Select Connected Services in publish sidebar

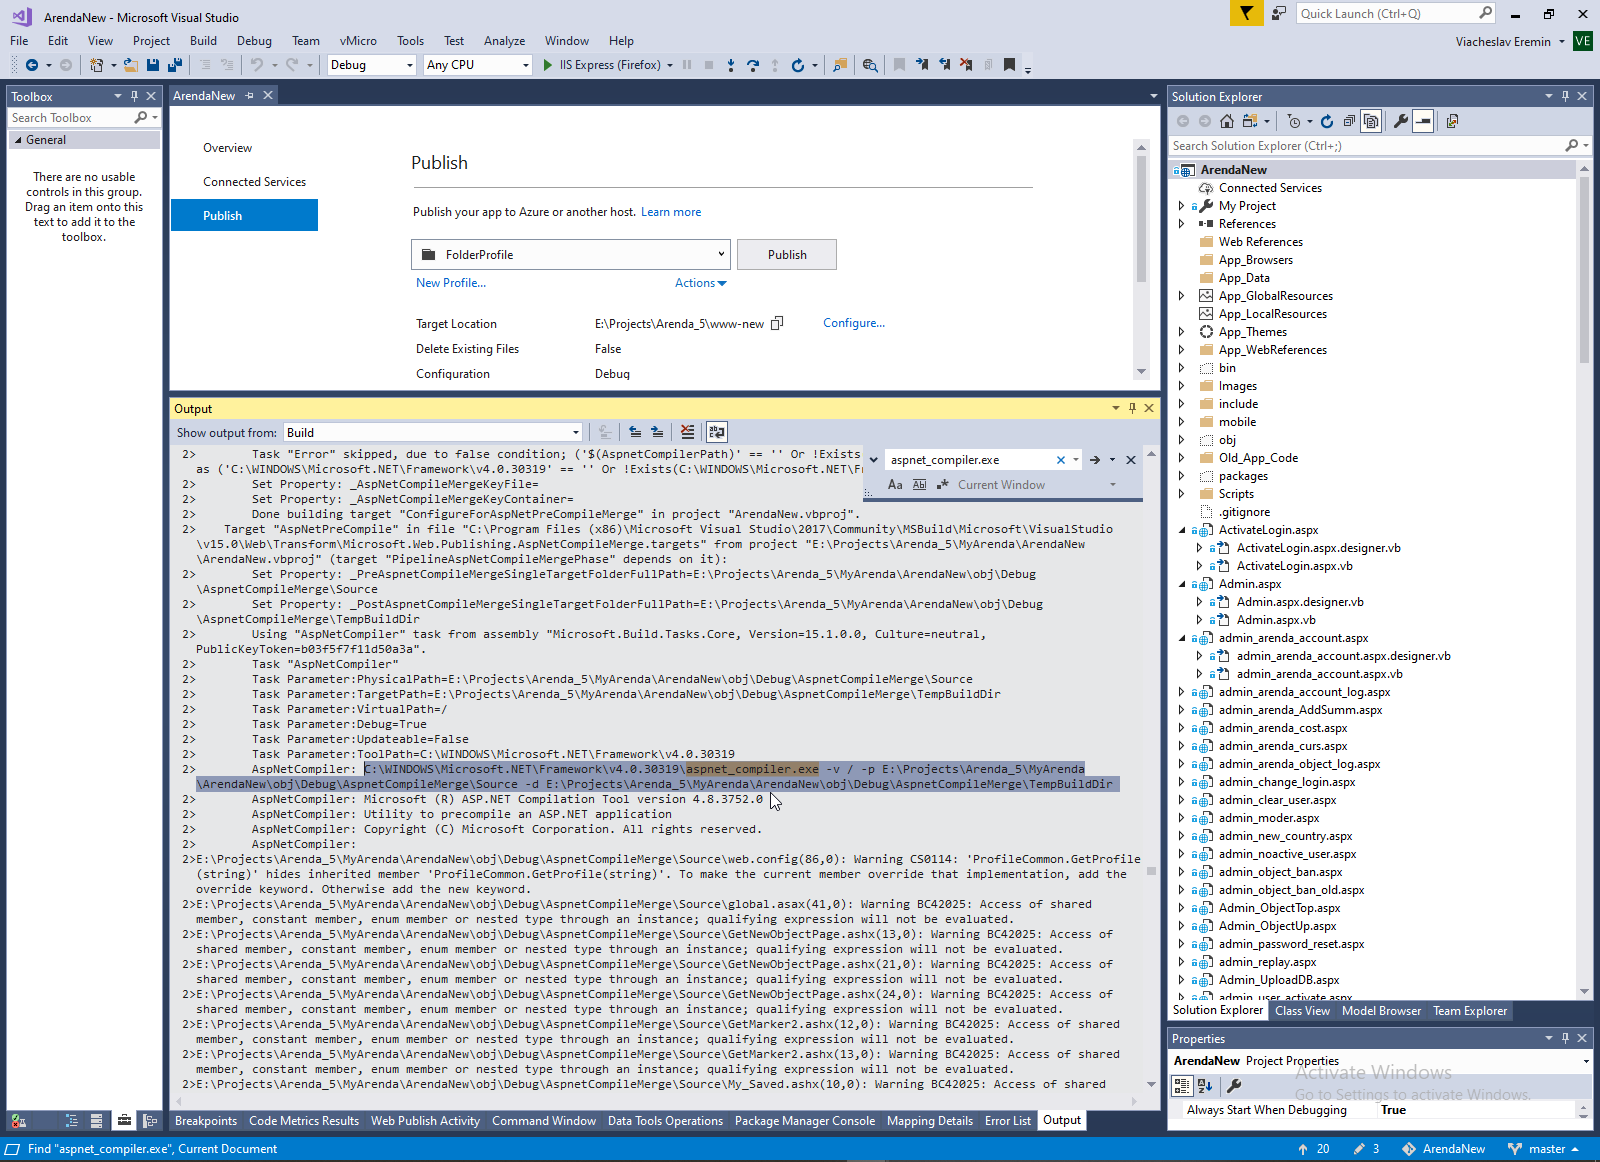click(x=254, y=182)
